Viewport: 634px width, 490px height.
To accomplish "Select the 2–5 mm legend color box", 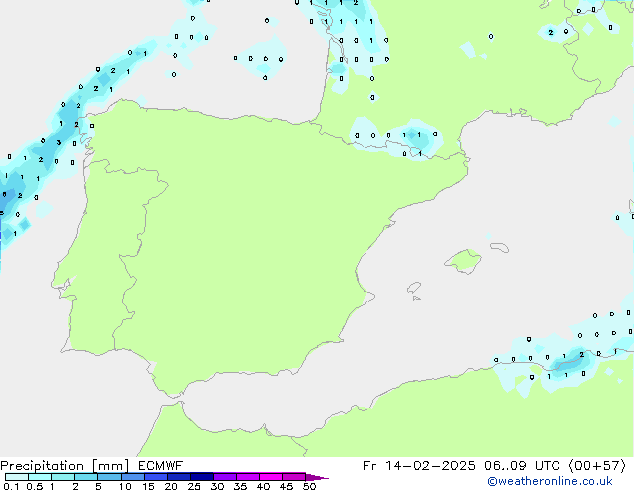I will tap(86, 477).
